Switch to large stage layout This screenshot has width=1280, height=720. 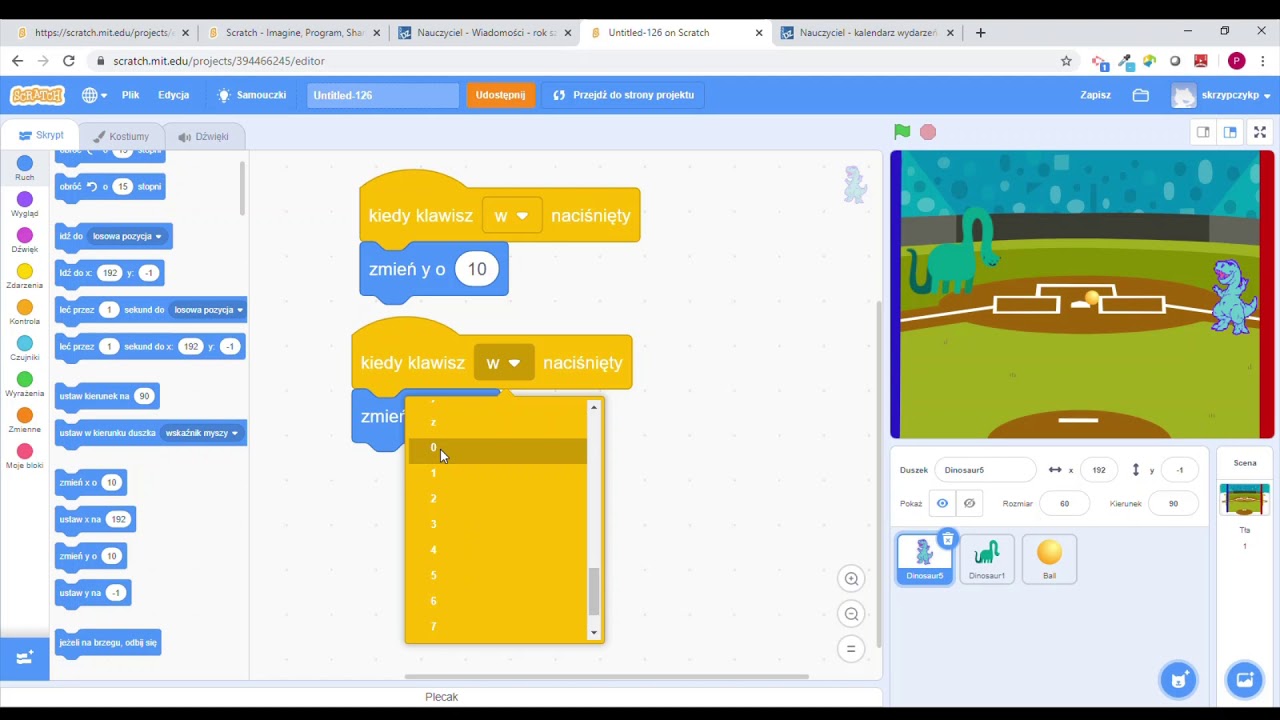click(1230, 132)
